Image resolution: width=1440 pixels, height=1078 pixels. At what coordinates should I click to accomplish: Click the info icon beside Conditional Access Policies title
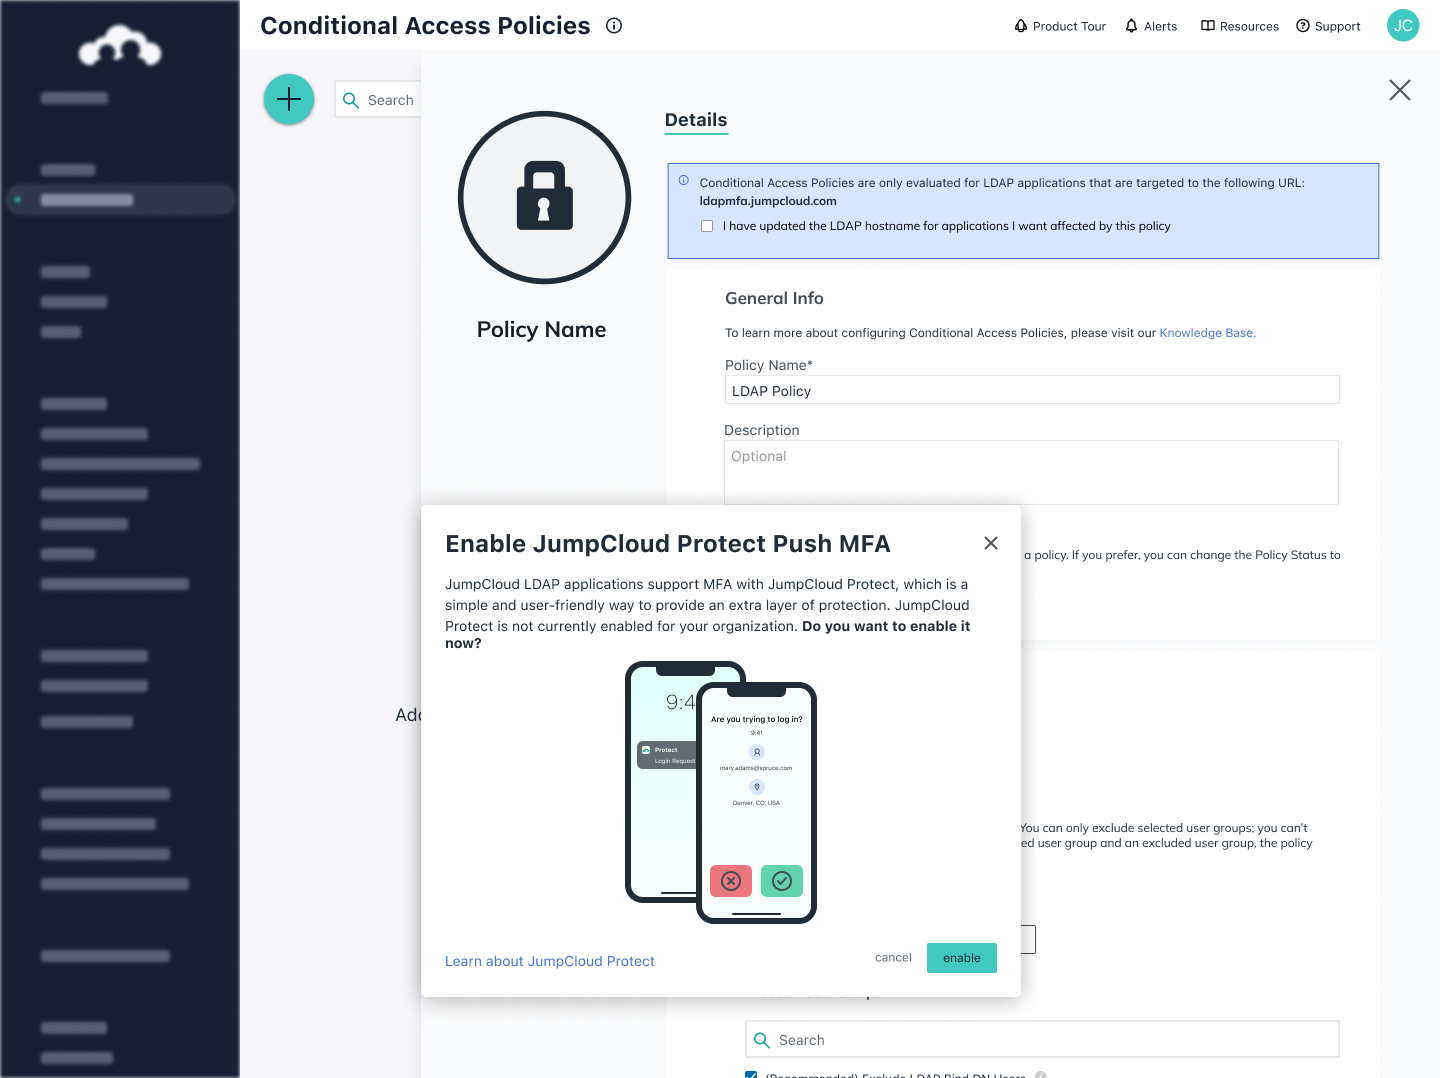pyautogui.click(x=613, y=26)
